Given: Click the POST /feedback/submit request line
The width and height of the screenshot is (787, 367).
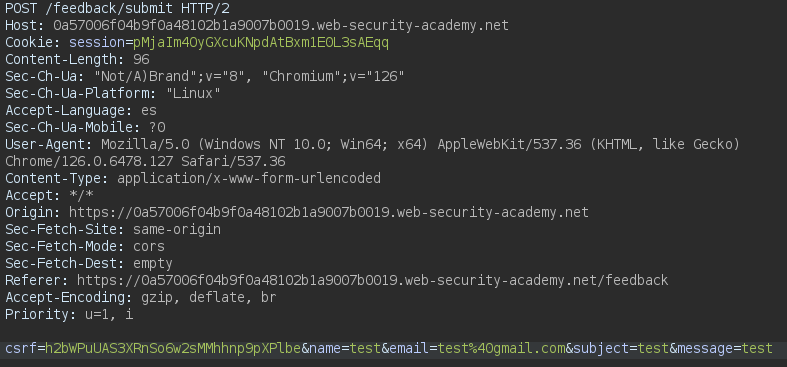Looking at the screenshot, I should [x=117, y=9].
